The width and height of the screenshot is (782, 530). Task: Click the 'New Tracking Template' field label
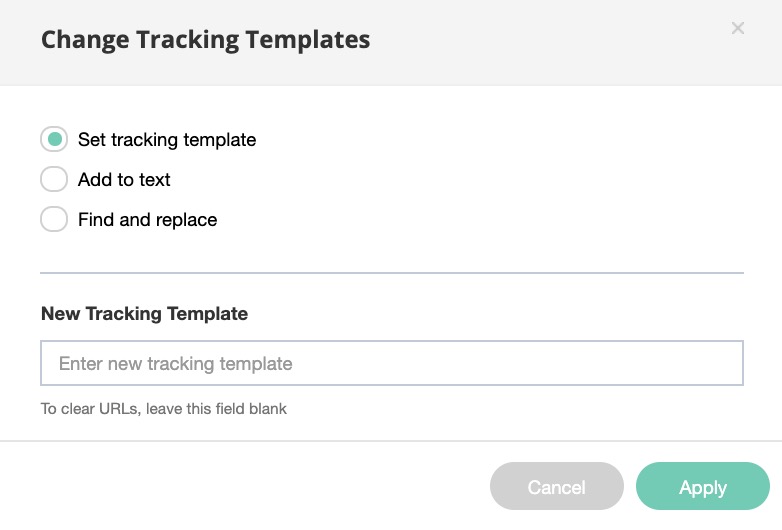pos(144,314)
